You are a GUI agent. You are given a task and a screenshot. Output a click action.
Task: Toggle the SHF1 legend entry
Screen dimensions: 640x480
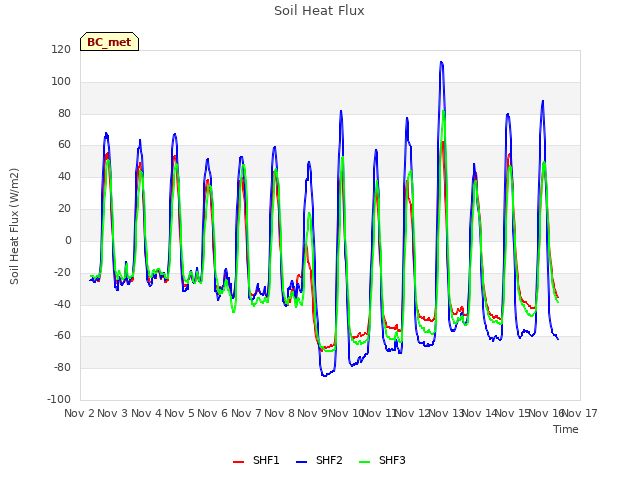coord(256,460)
